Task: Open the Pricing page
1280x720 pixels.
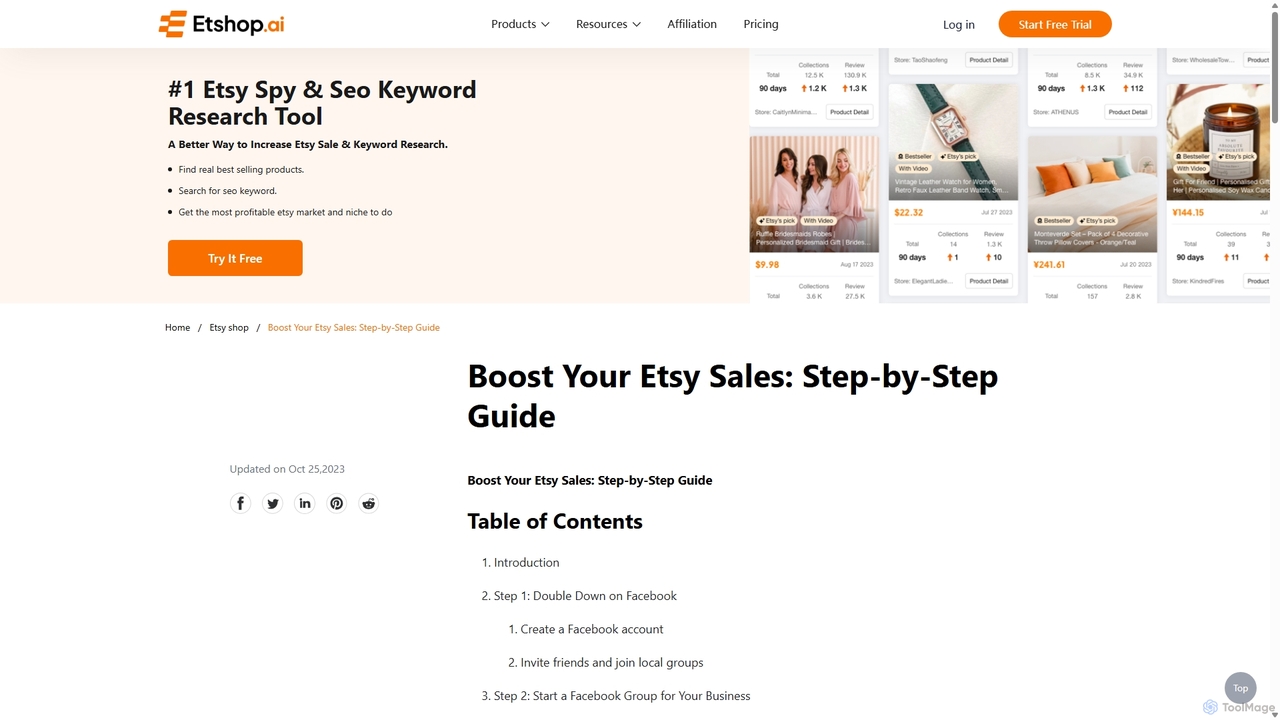Action: 761,24
